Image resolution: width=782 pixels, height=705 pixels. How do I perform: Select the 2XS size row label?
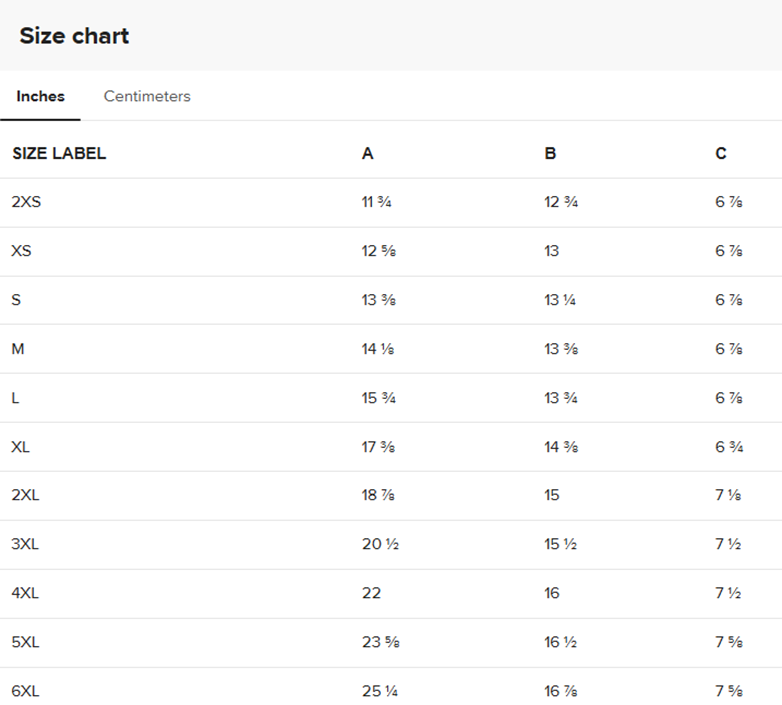[26, 202]
